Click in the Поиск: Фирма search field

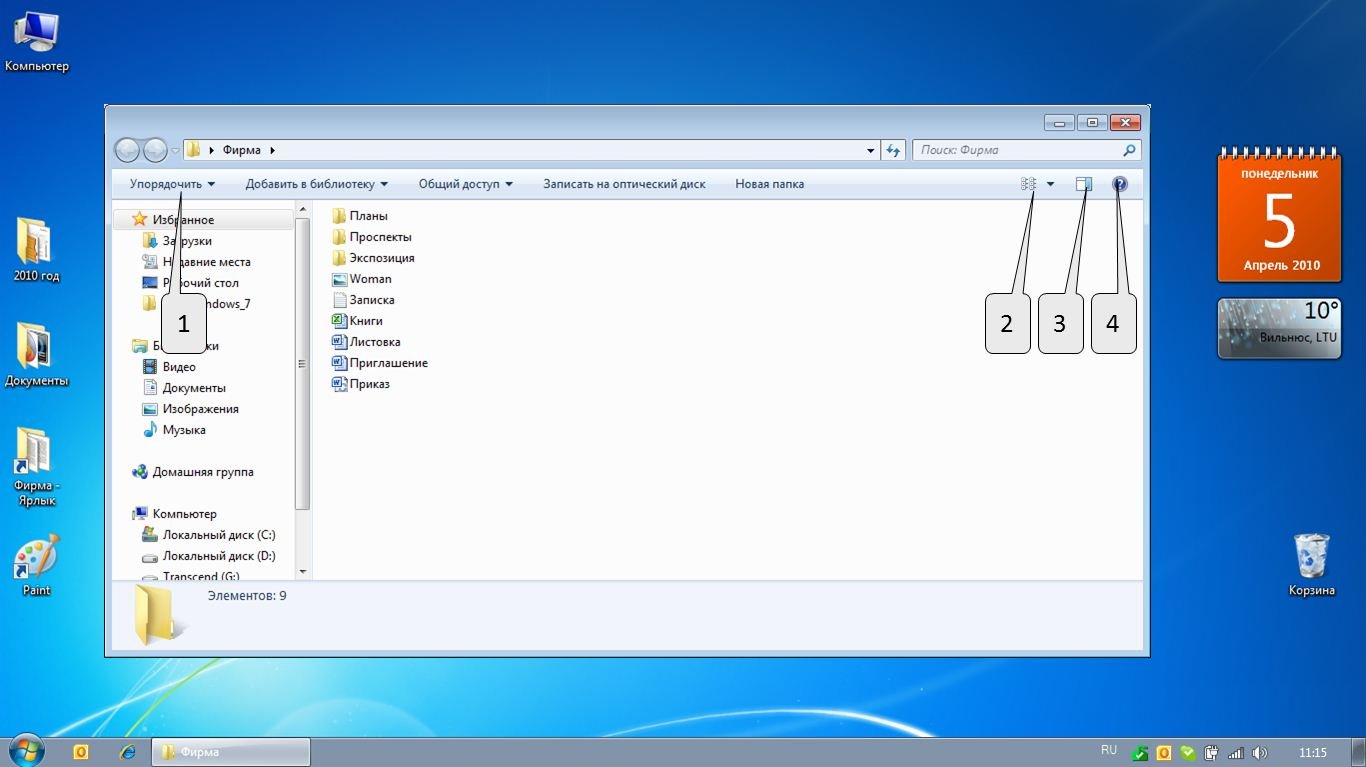tap(1015, 150)
